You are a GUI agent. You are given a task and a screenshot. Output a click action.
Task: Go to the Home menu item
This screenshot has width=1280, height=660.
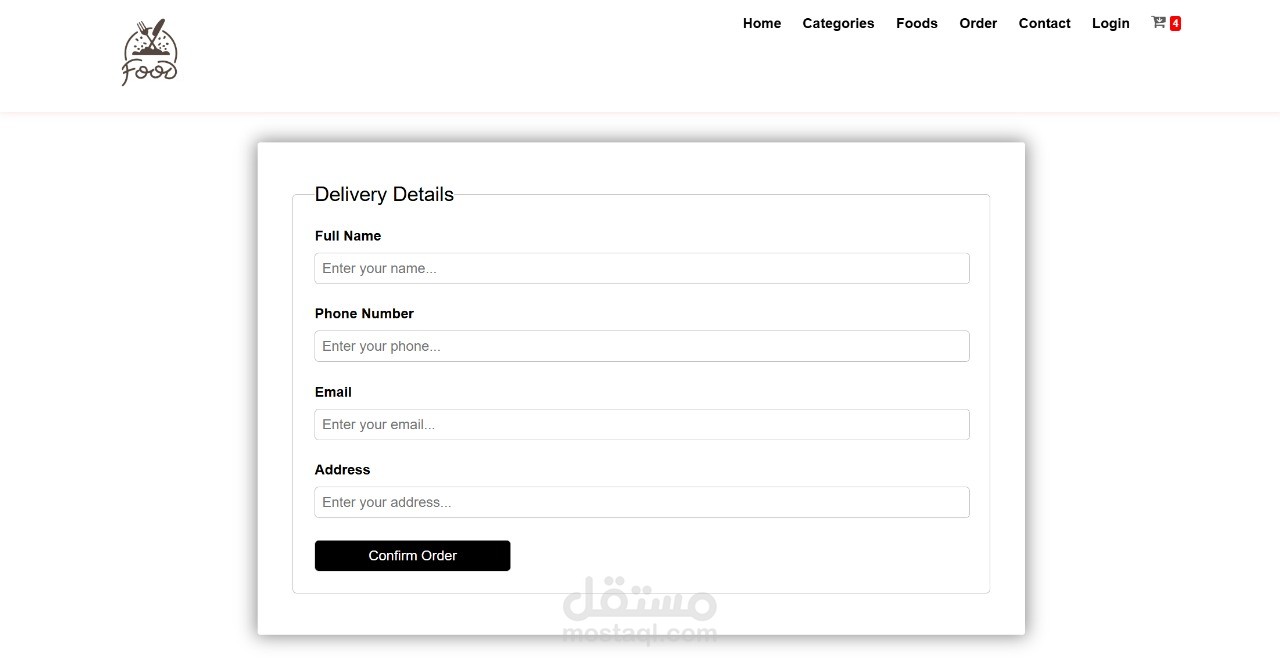tap(762, 23)
